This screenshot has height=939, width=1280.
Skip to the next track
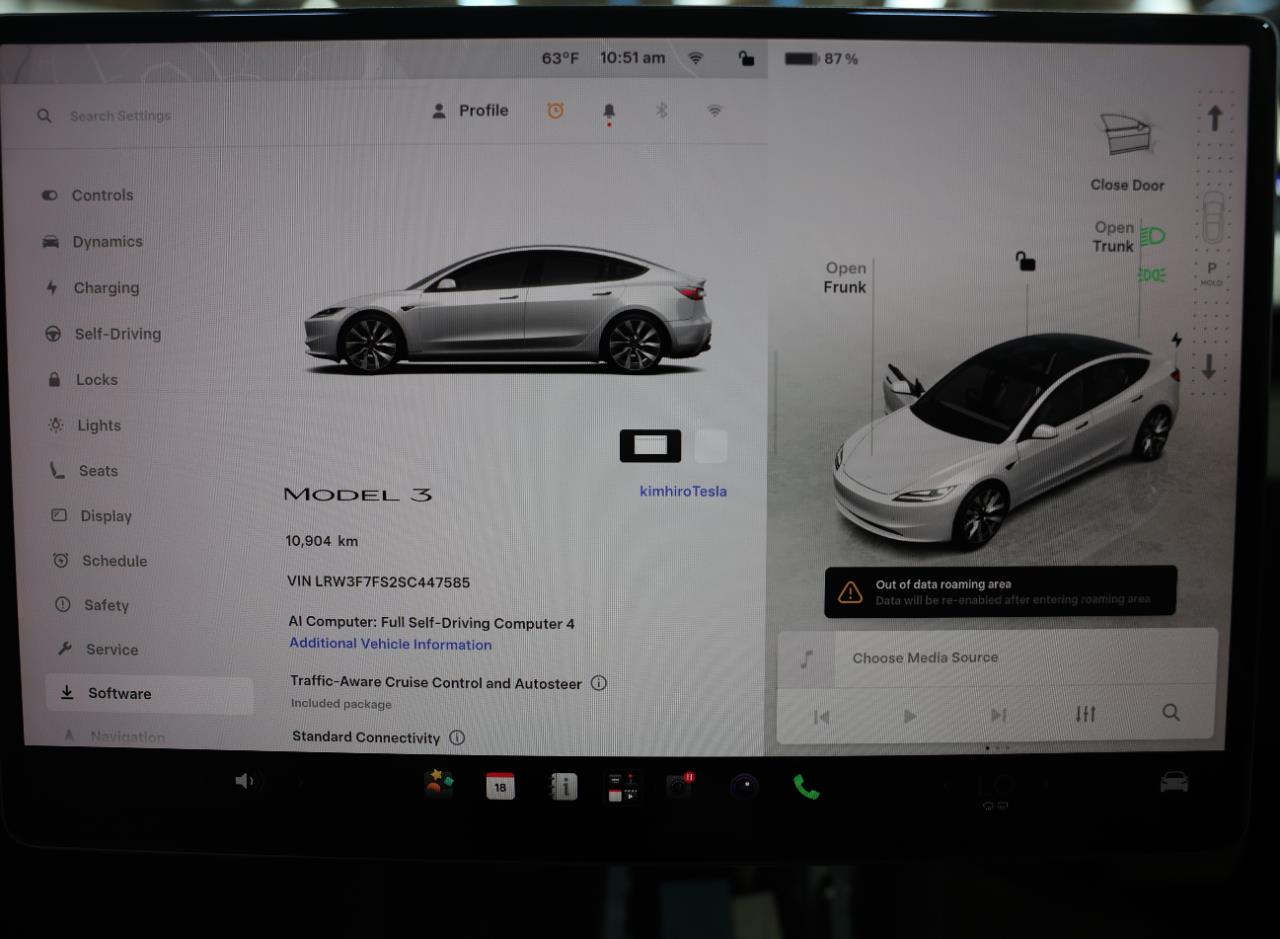[998, 715]
